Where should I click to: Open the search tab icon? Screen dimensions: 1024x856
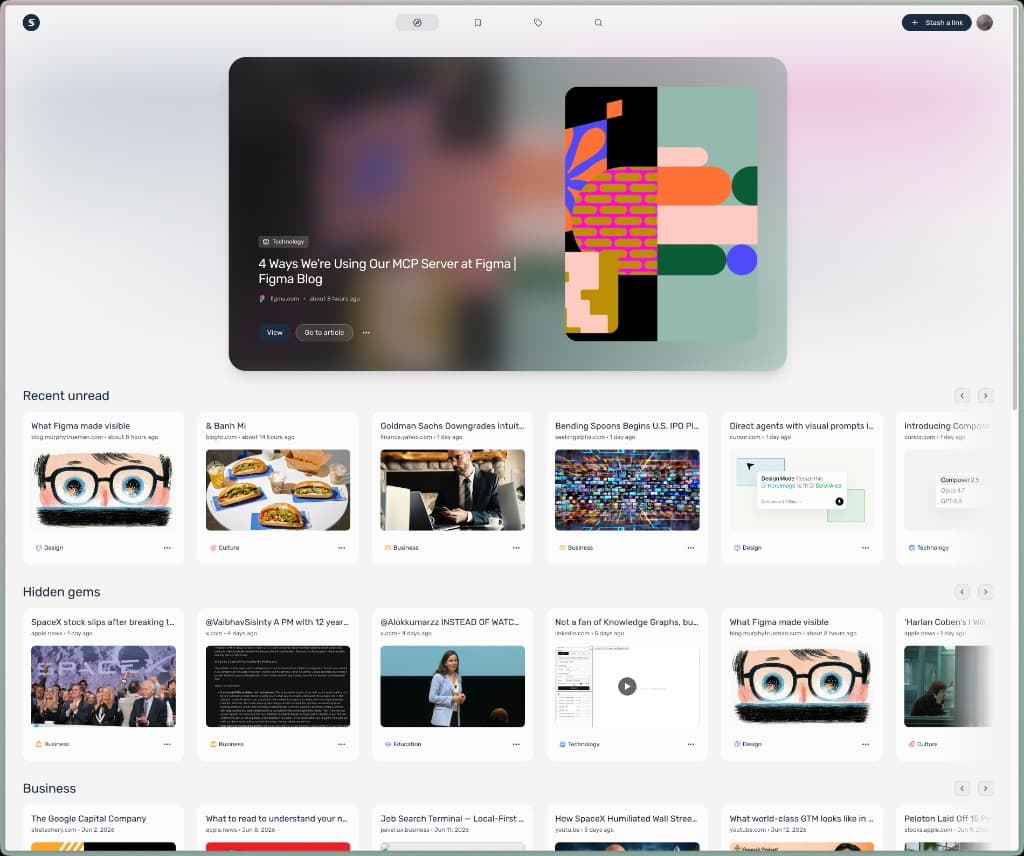click(x=598, y=23)
